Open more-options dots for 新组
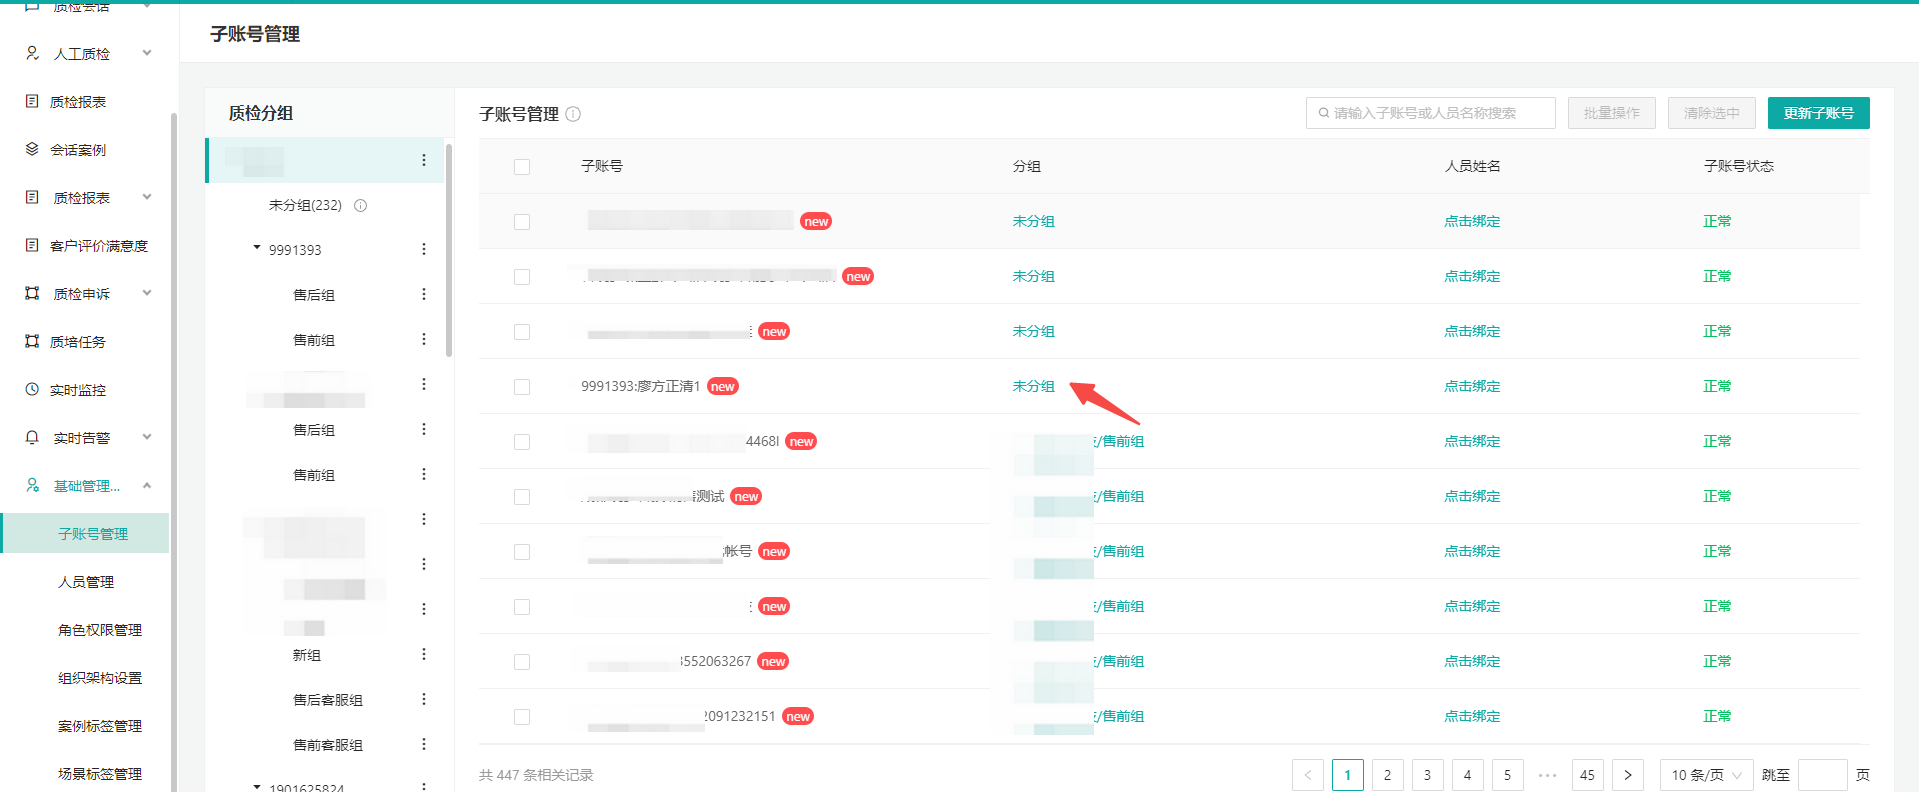1919x792 pixels. pyautogui.click(x=424, y=654)
